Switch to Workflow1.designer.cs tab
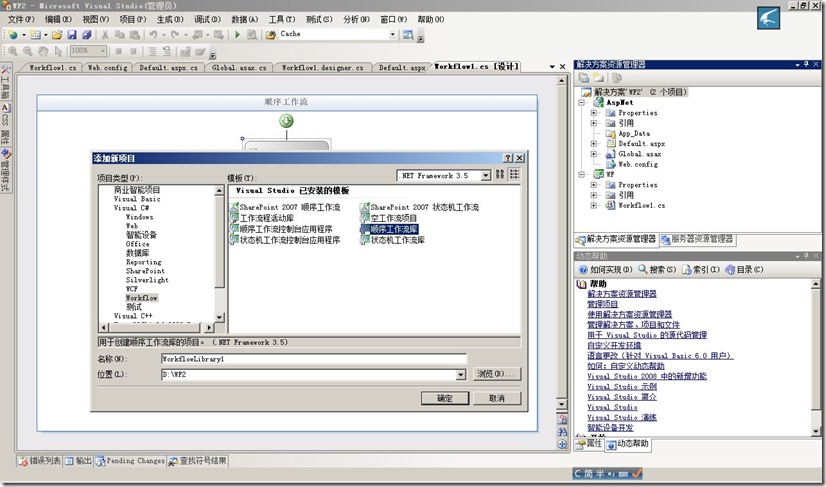This screenshot has height=487, width=826. click(x=322, y=67)
